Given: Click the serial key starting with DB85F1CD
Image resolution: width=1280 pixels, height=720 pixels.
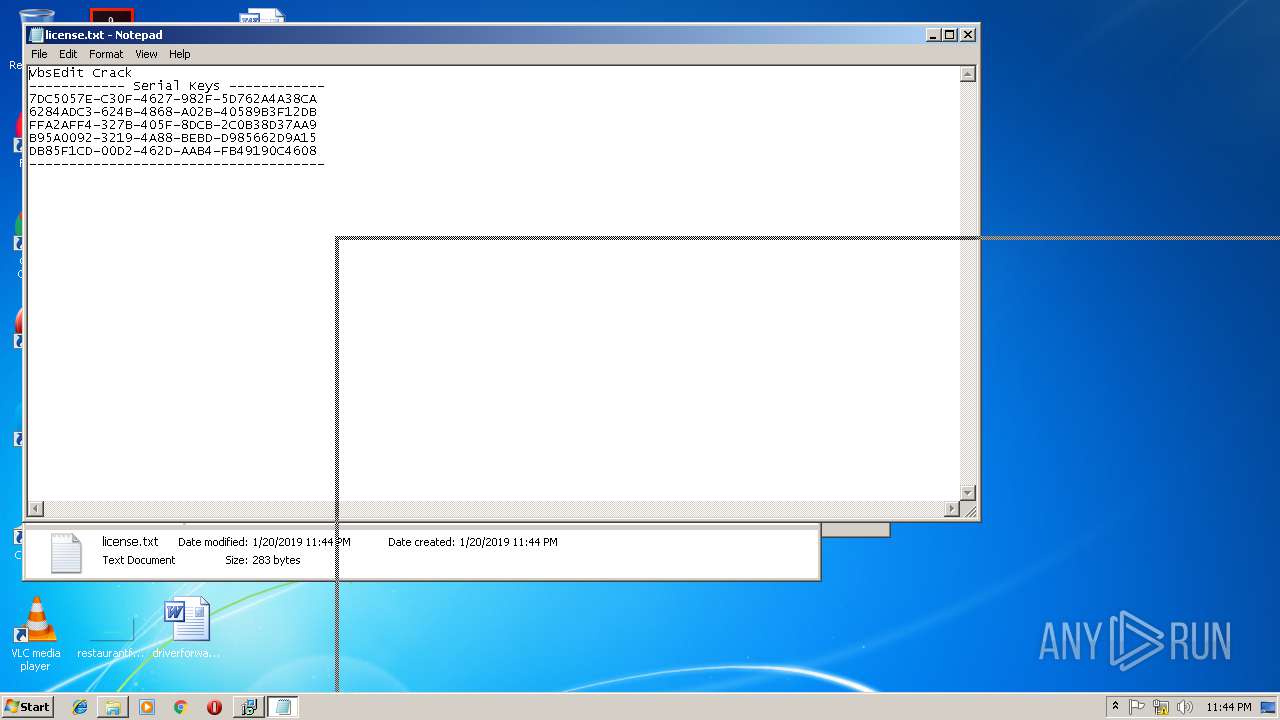Looking at the screenshot, I should [173, 151].
